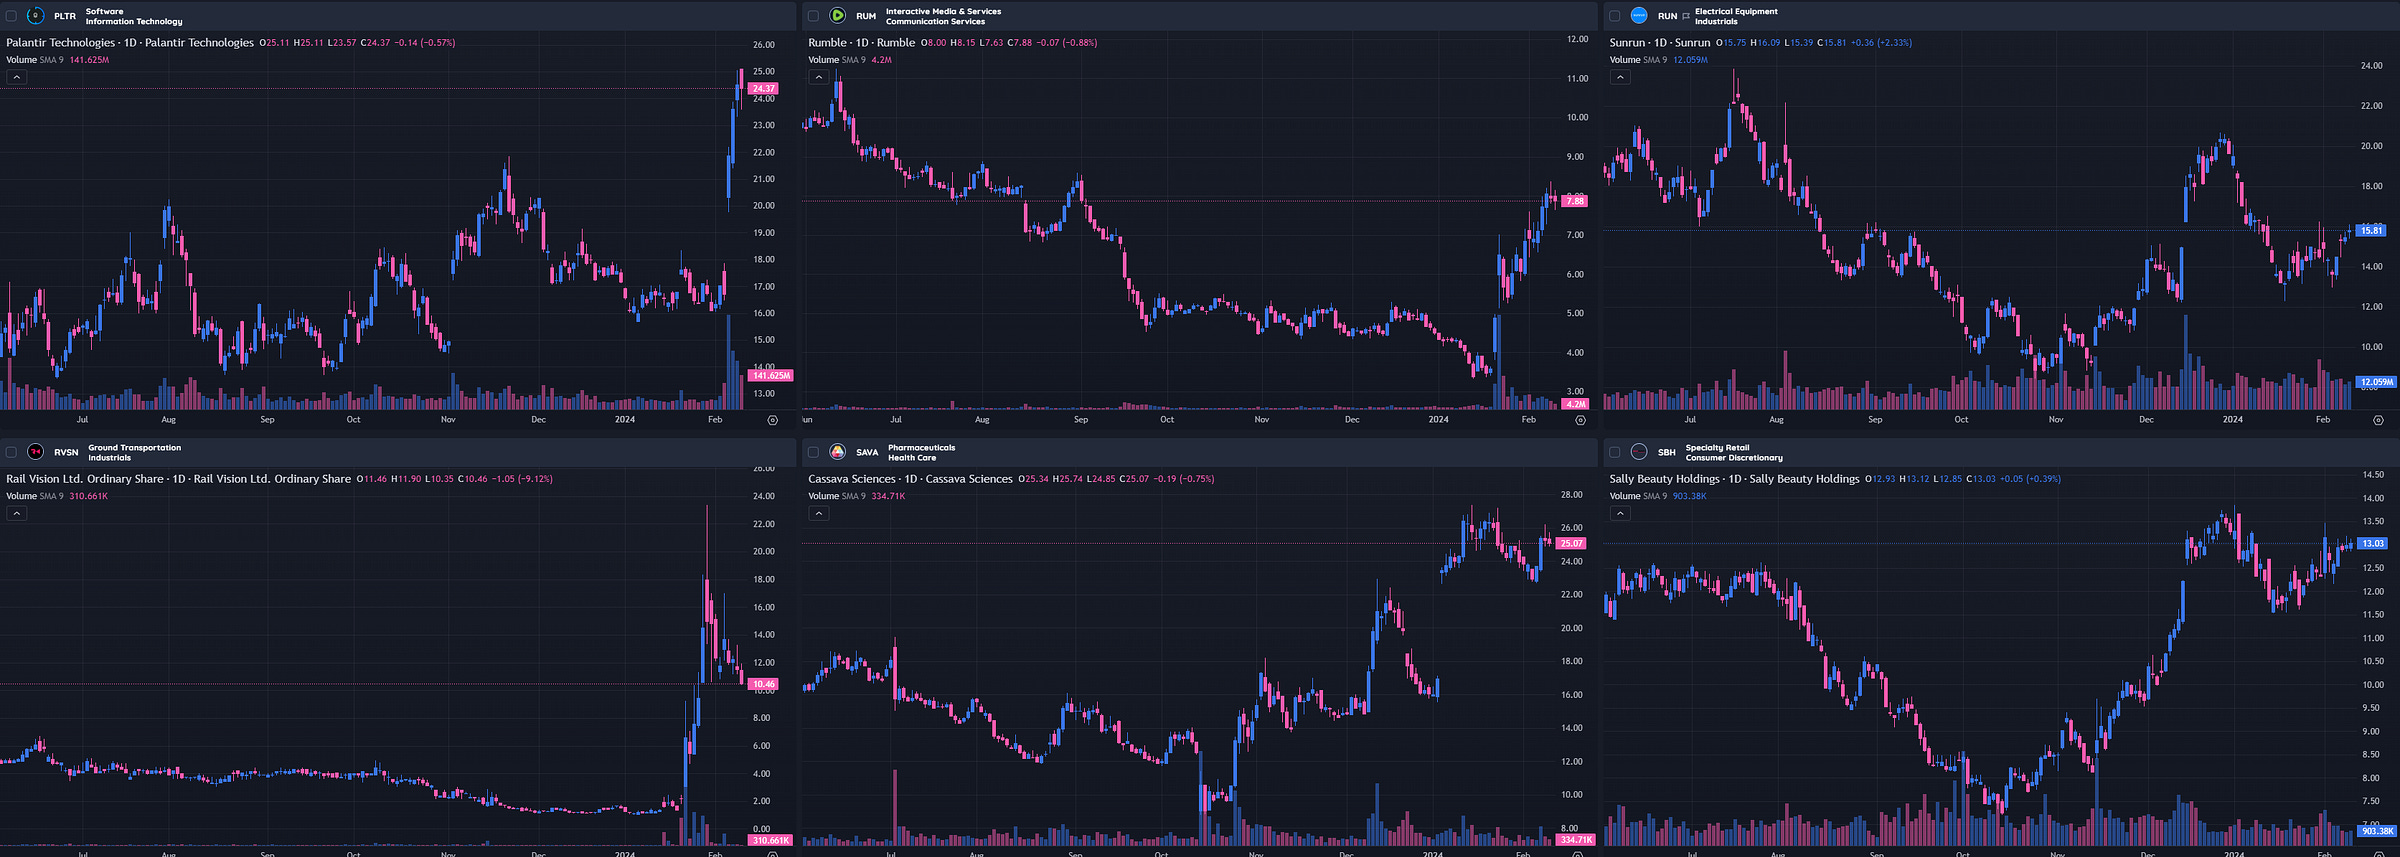Click the Palantir Technologies chart title
This screenshot has width=2400, height=857.
[130, 43]
